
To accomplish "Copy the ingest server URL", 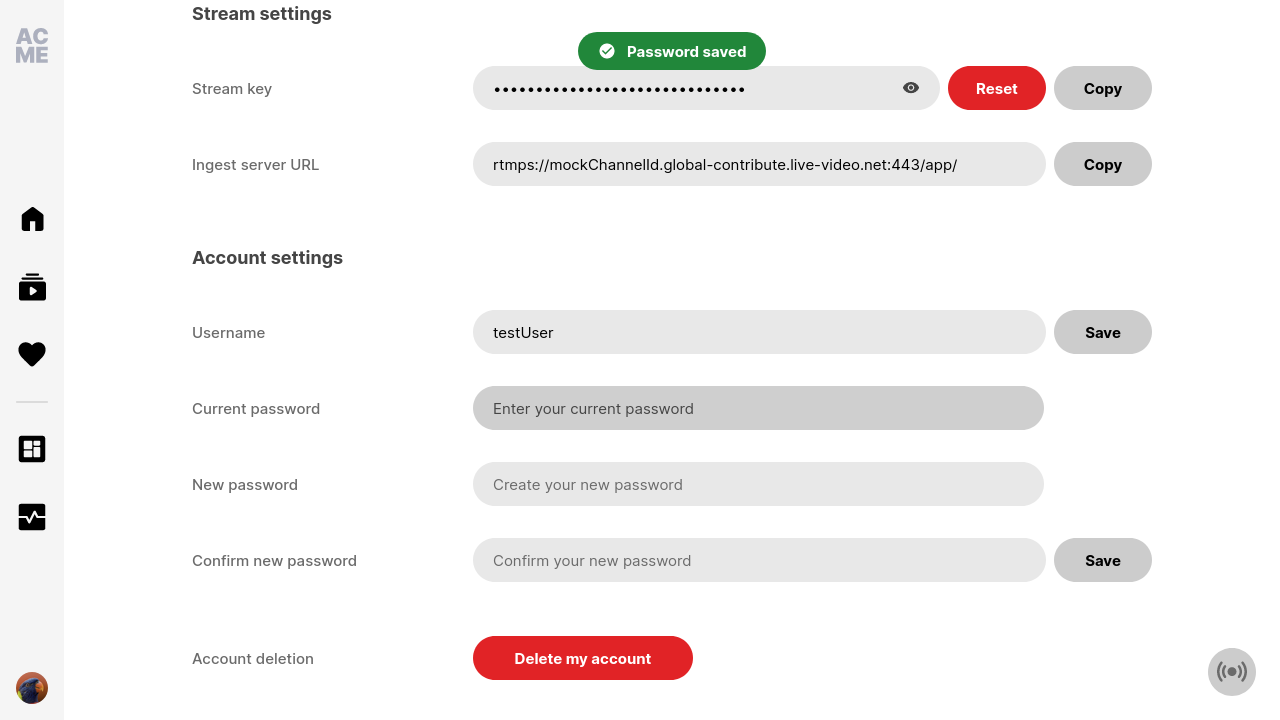I will point(1103,164).
